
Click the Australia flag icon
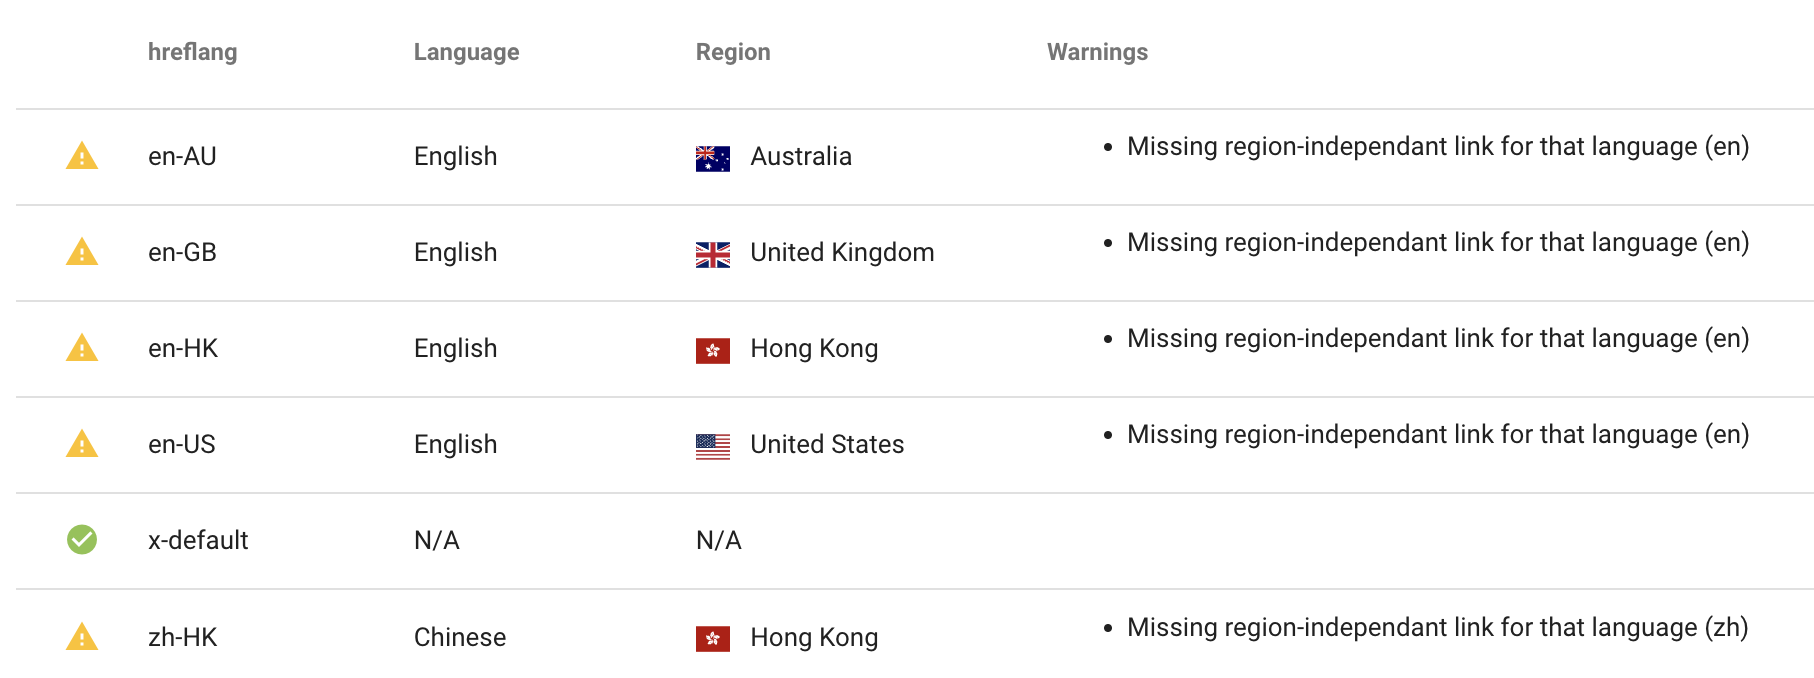[713, 159]
